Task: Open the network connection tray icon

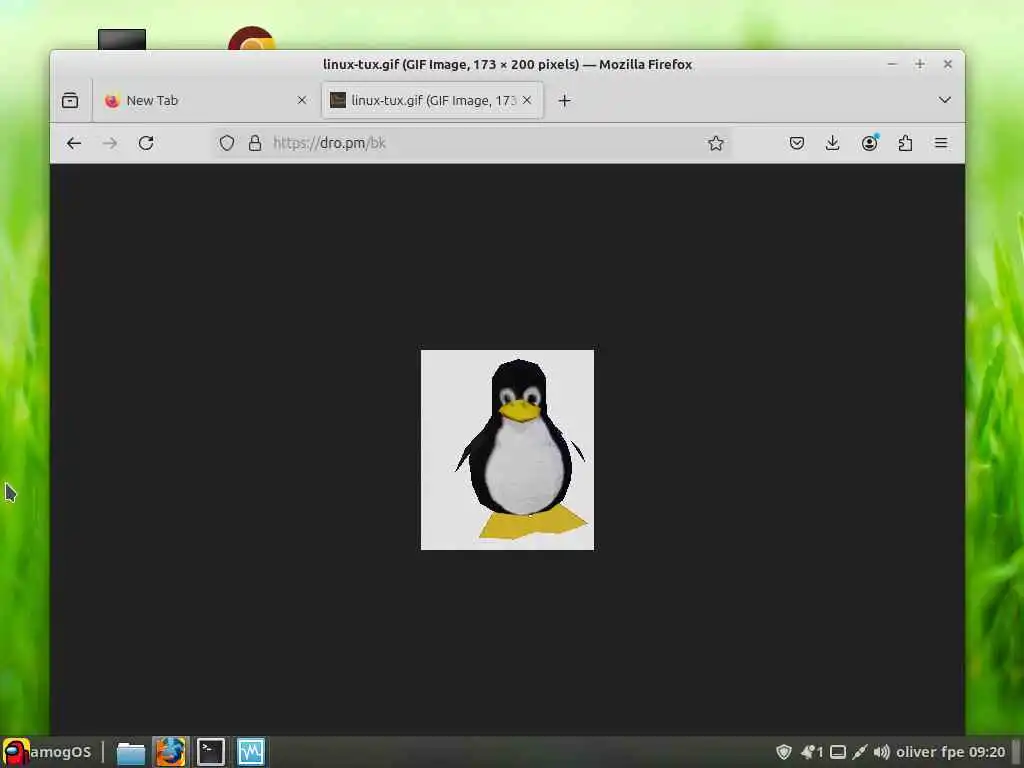Action: point(860,752)
